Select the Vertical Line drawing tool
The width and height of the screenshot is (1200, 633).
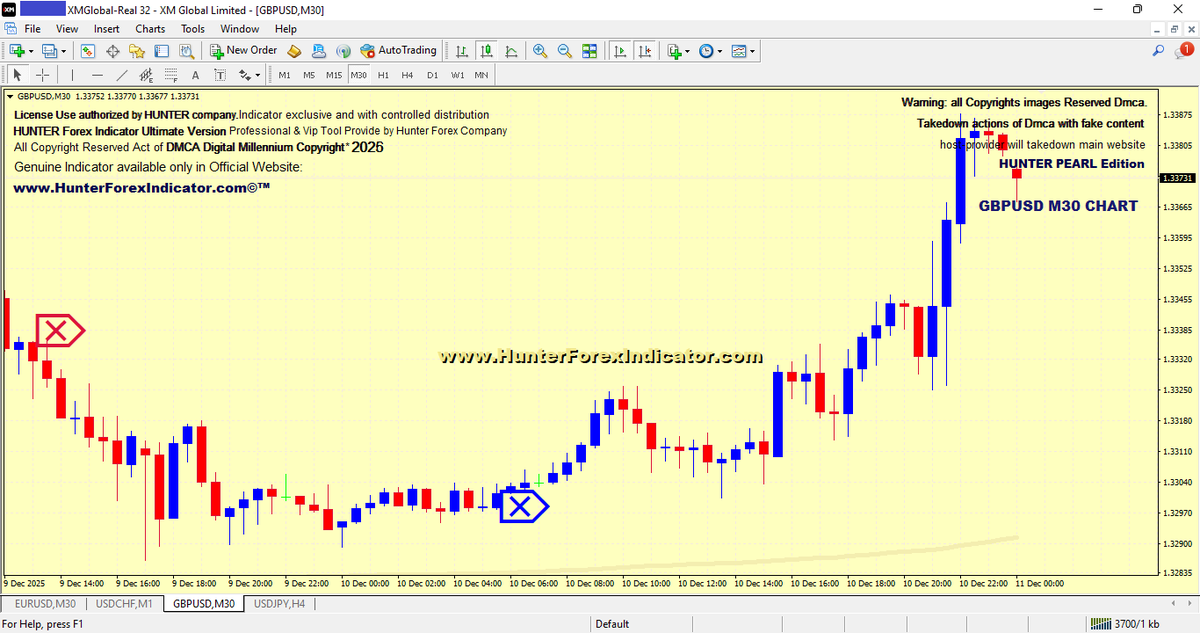pos(72,75)
